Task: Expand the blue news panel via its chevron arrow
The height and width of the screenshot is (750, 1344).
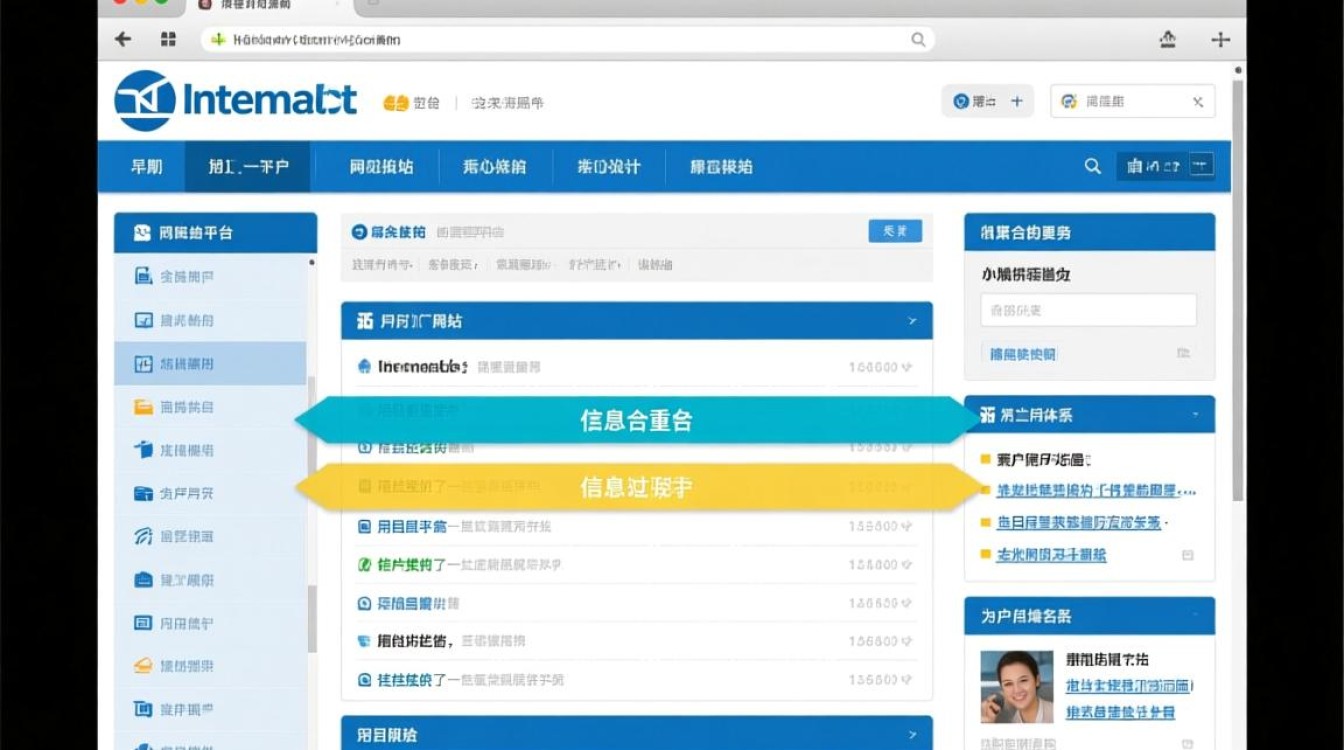Action: pyautogui.click(x=911, y=321)
